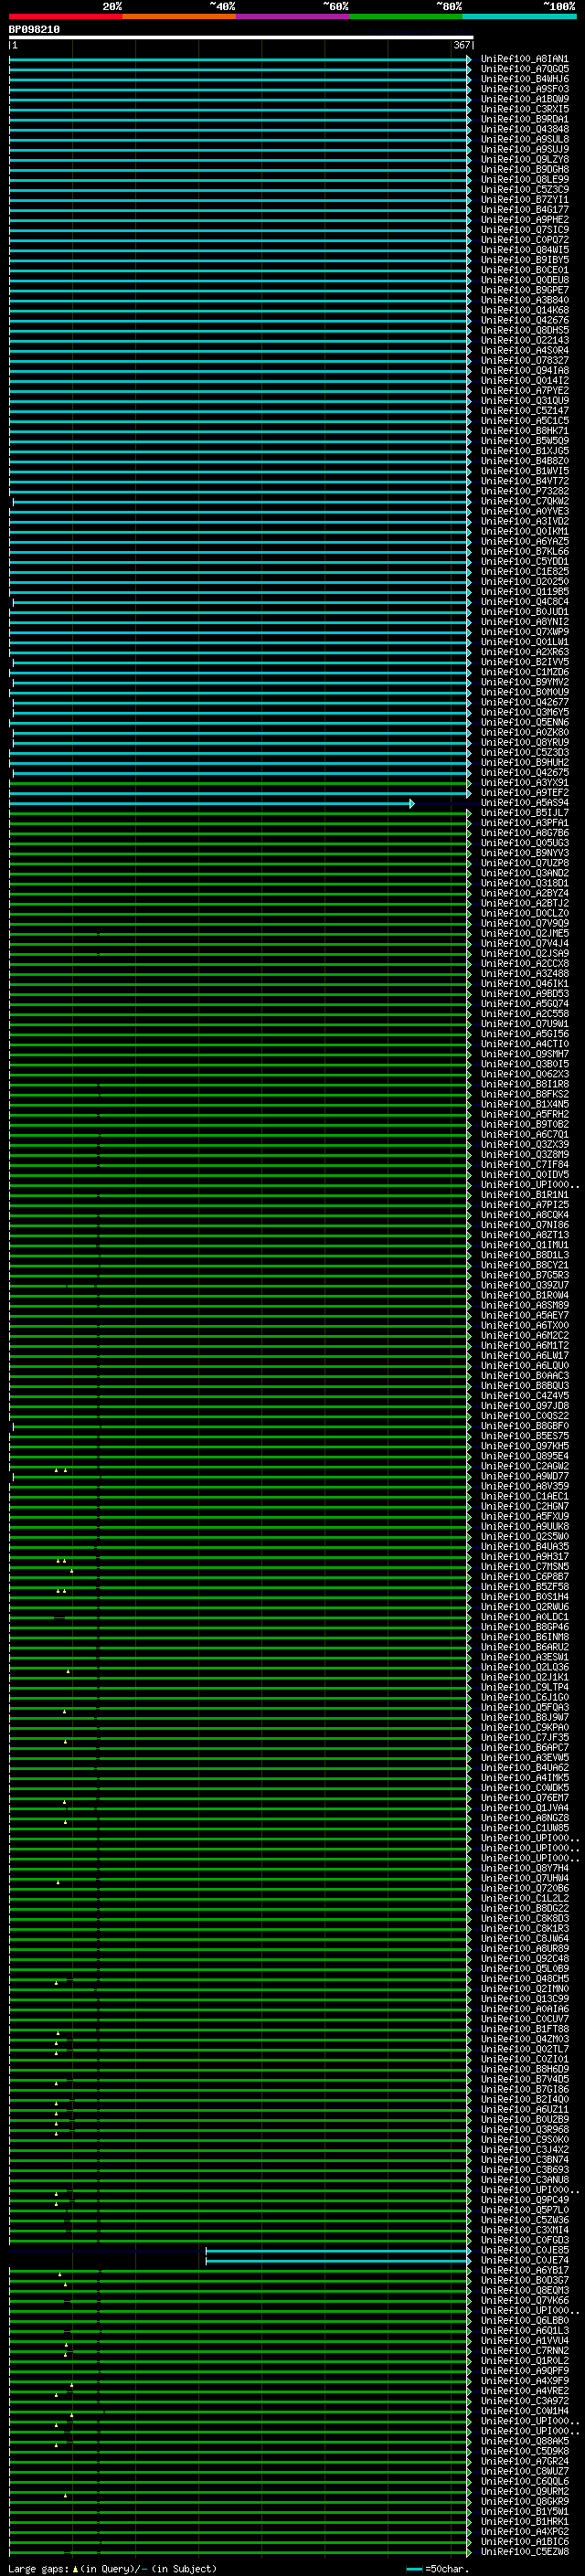Image resolution: width=585 pixels, height=2576 pixels.
Task: Select hit label UniRef100_C7QKW2
Action: click(525, 501)
